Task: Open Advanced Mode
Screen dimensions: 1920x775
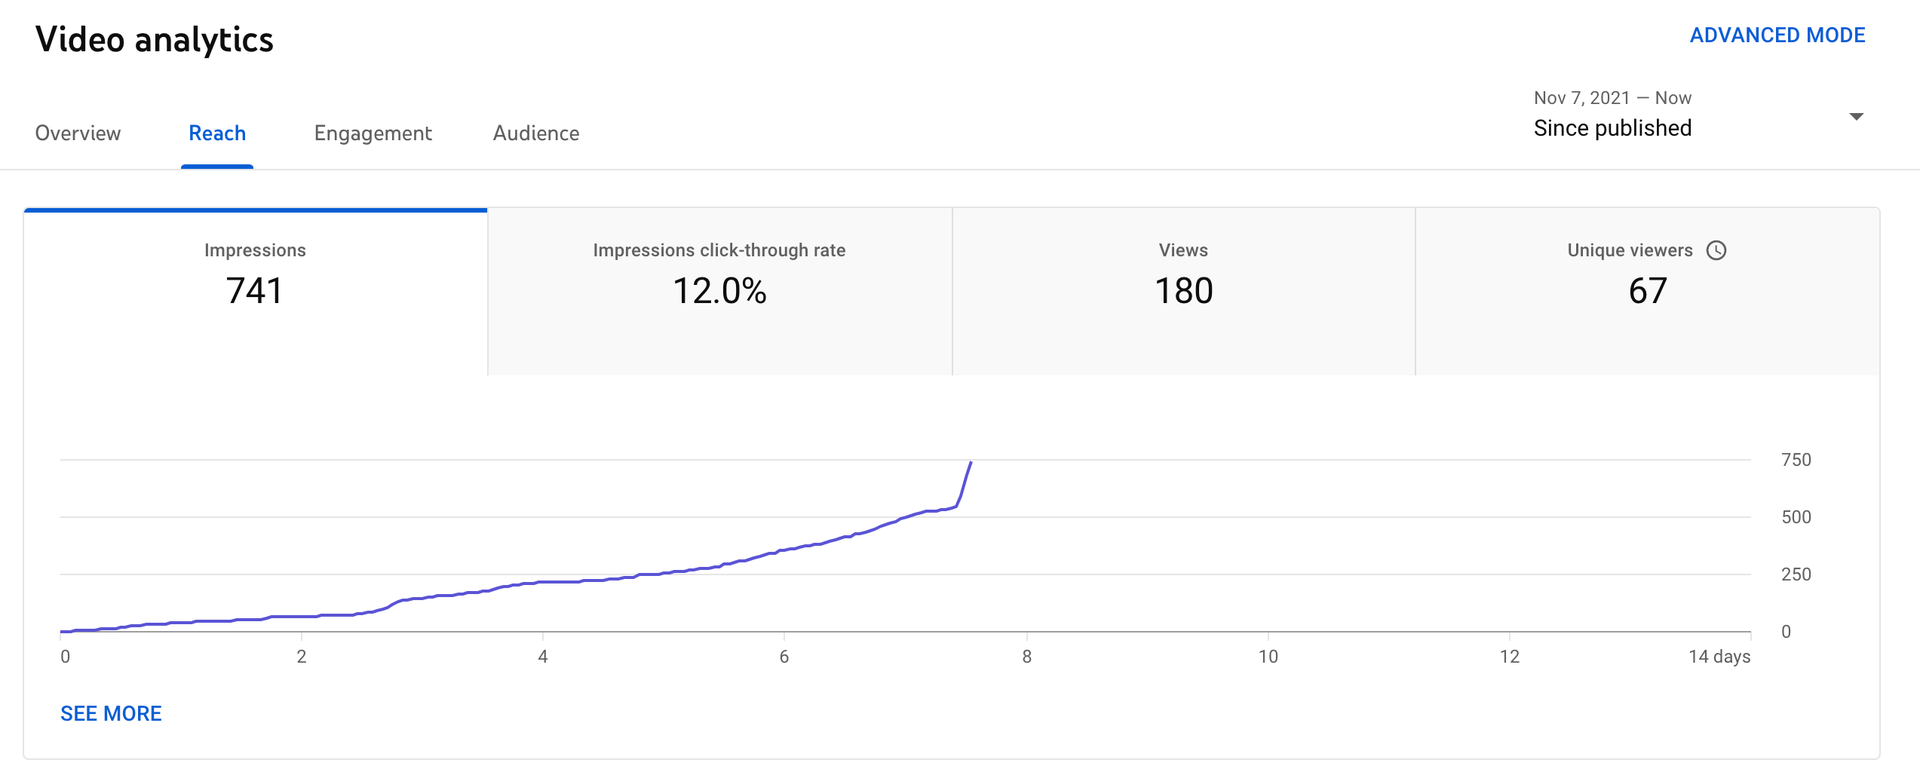Action: [1777, 35]
